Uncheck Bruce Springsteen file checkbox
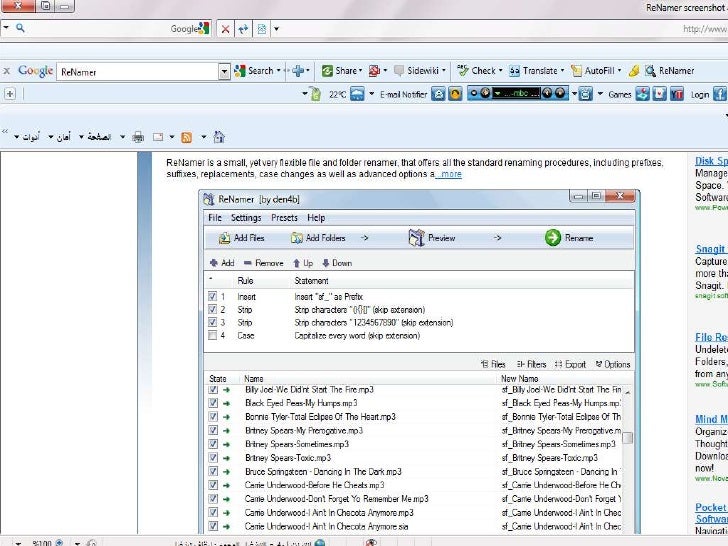Image resolution: width=728 pixels, height=546 pixels. click(213, 471)
